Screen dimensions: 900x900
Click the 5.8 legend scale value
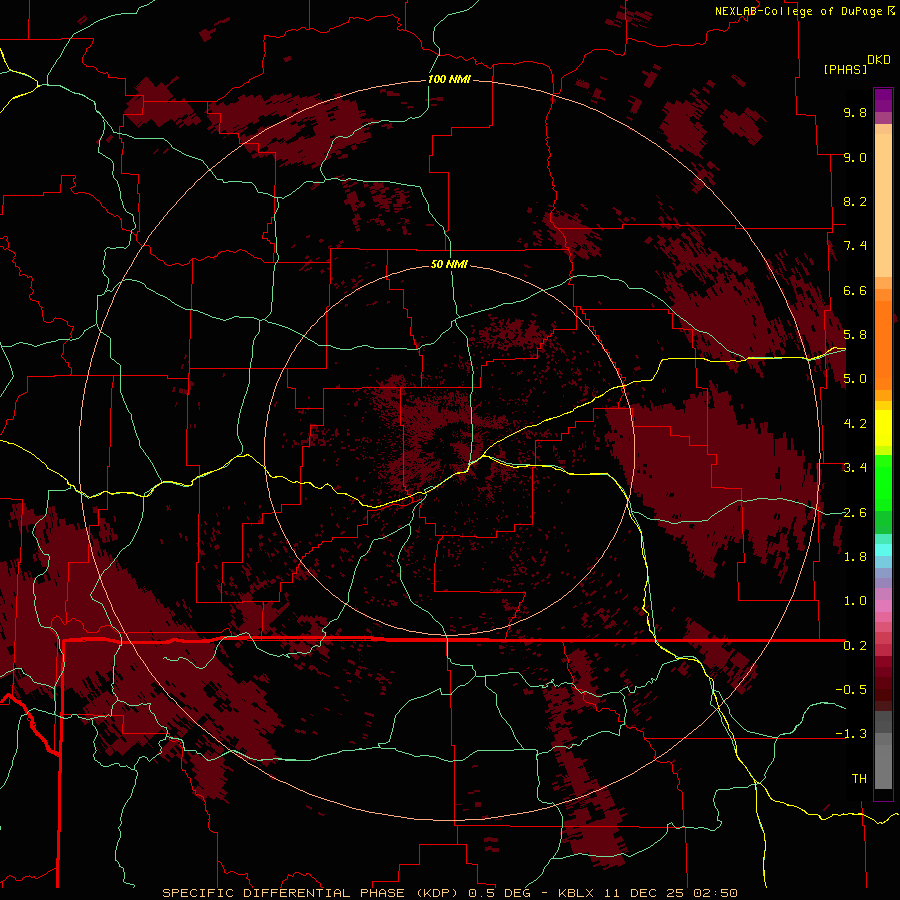point(855,335)
